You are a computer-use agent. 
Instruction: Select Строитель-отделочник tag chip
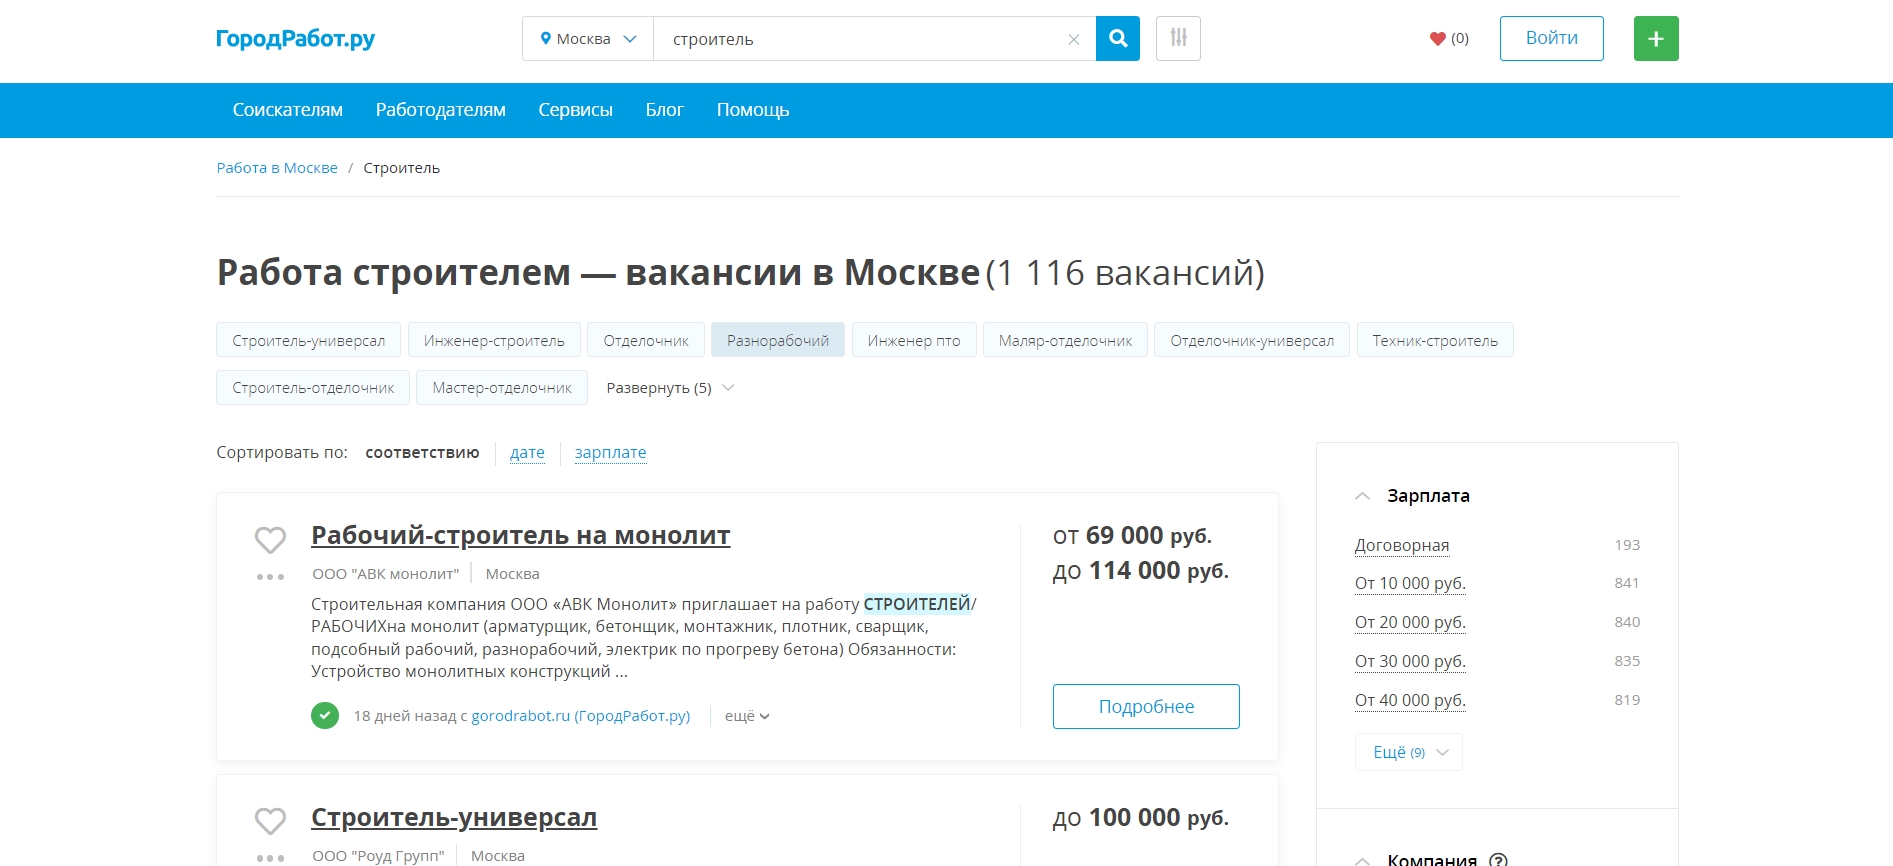coord(313,388)
